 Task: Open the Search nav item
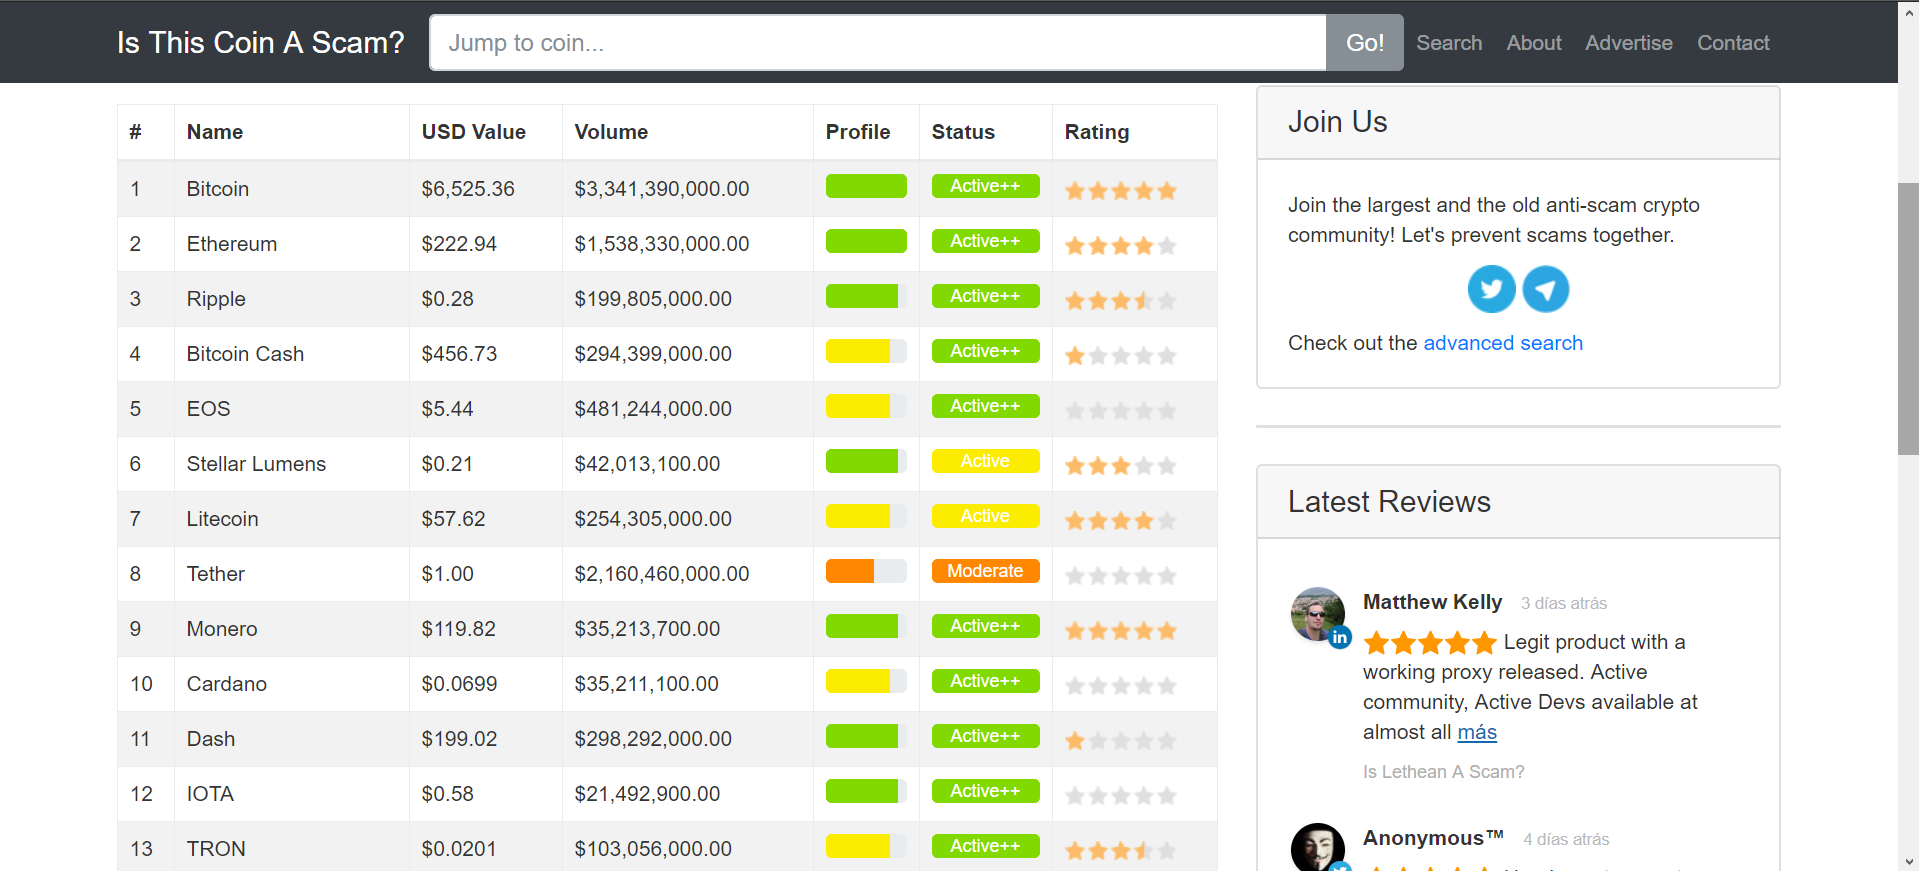(1449, 43)
